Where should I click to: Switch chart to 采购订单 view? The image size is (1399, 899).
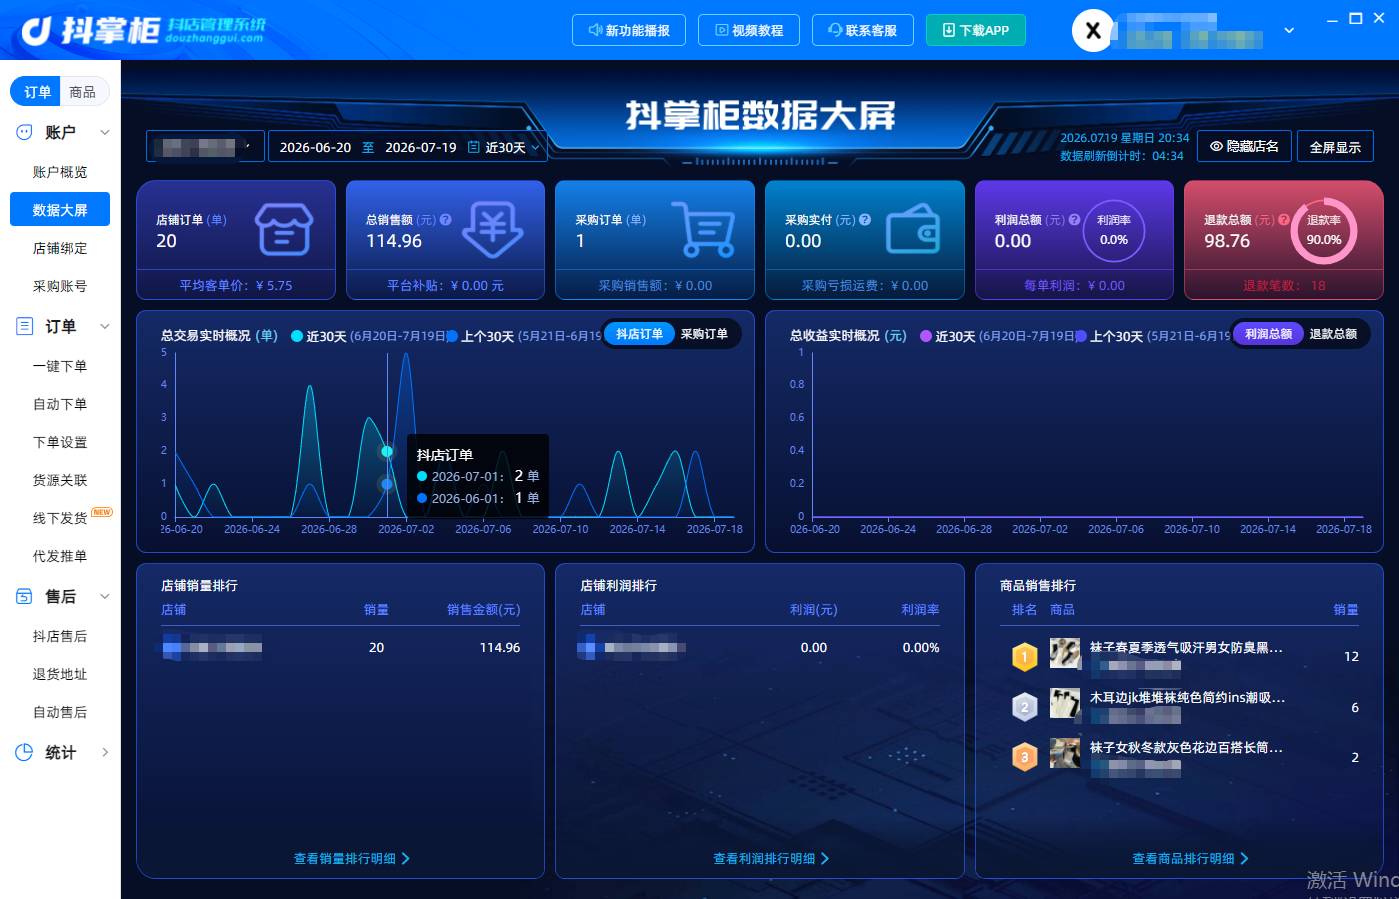coord(704,334)
